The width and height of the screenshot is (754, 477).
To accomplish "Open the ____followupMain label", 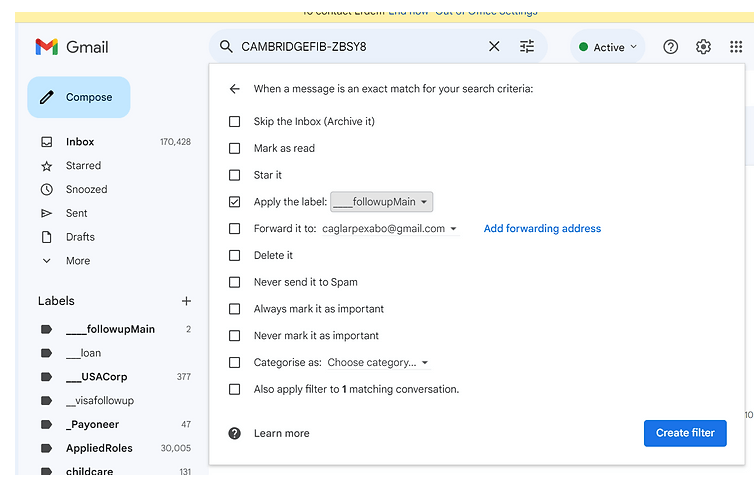I will tap(110, 329).
